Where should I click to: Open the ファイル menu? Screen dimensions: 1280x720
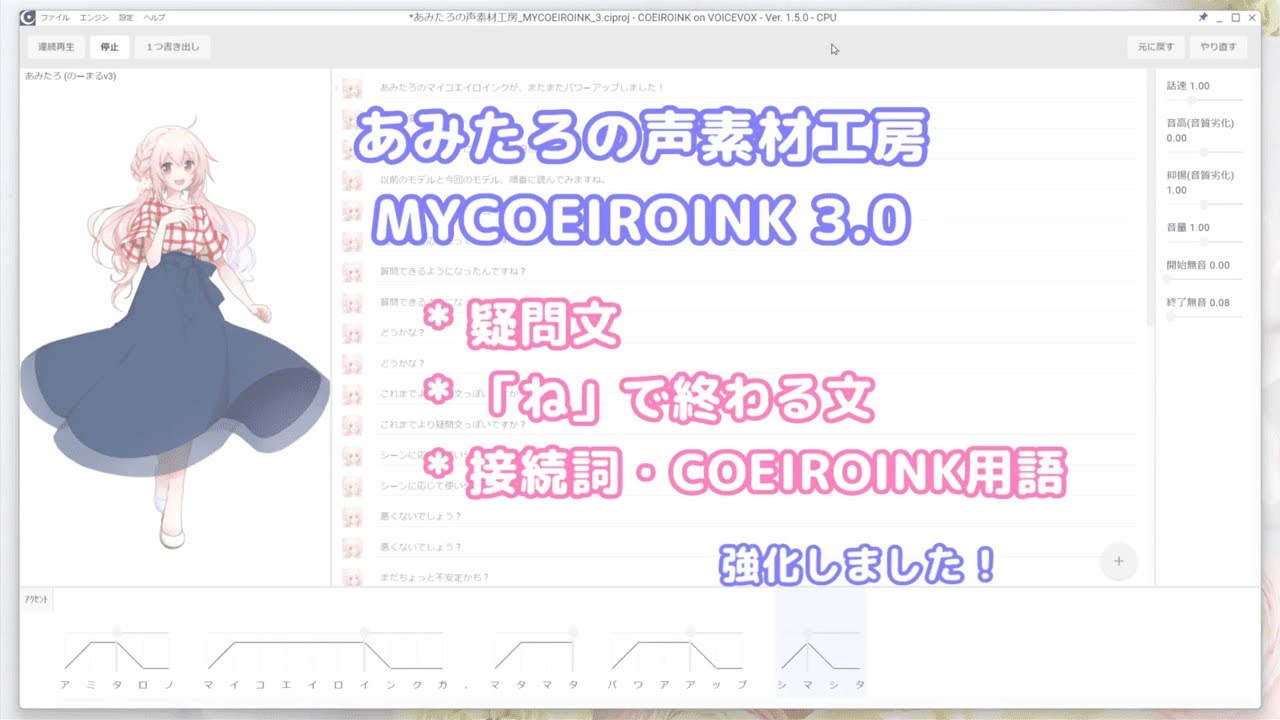54,17
